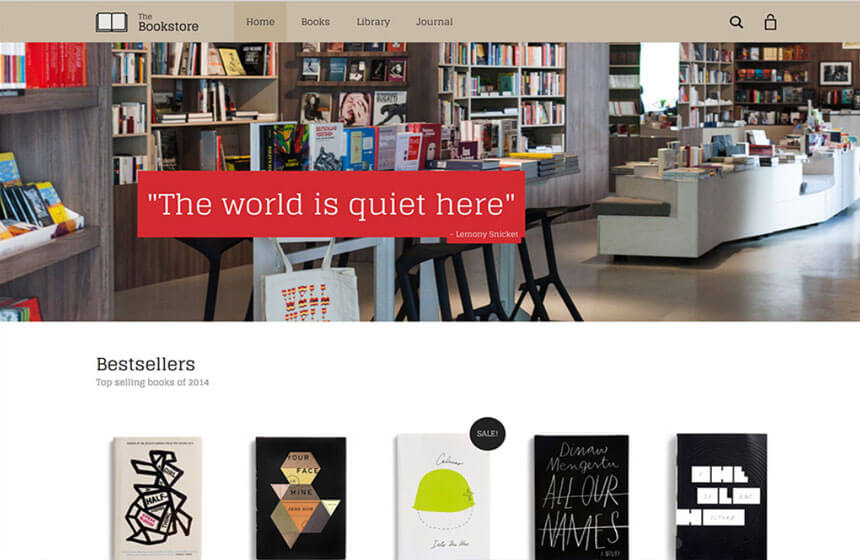Open the origami dog book cover
The width and height of the screenshot is (860, 560).
158,498
